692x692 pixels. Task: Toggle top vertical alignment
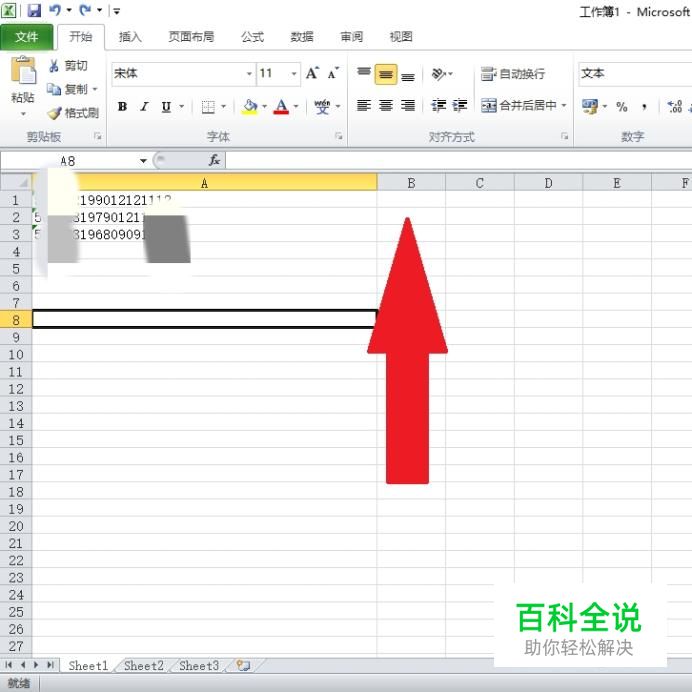point(364,73)
